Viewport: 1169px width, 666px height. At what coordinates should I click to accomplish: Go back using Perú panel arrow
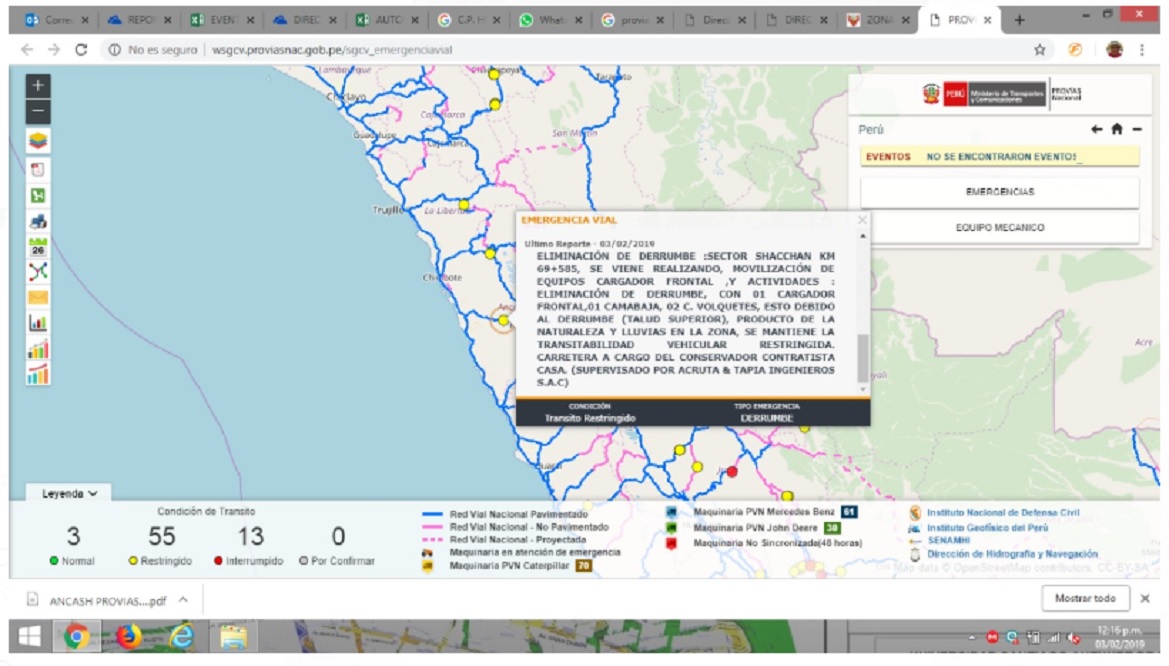[1097, 130]
